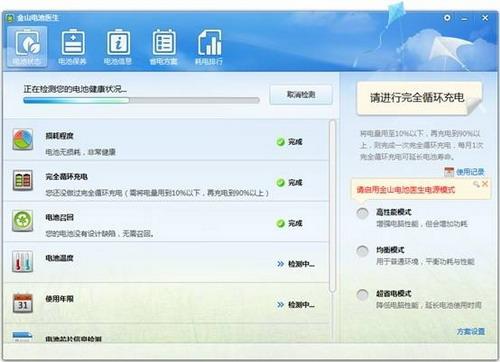The width and height of the screenshot is (500, 362).
Task: Open the 电池状态 tab
Action: pyautogui.click(x=27, y=47)
